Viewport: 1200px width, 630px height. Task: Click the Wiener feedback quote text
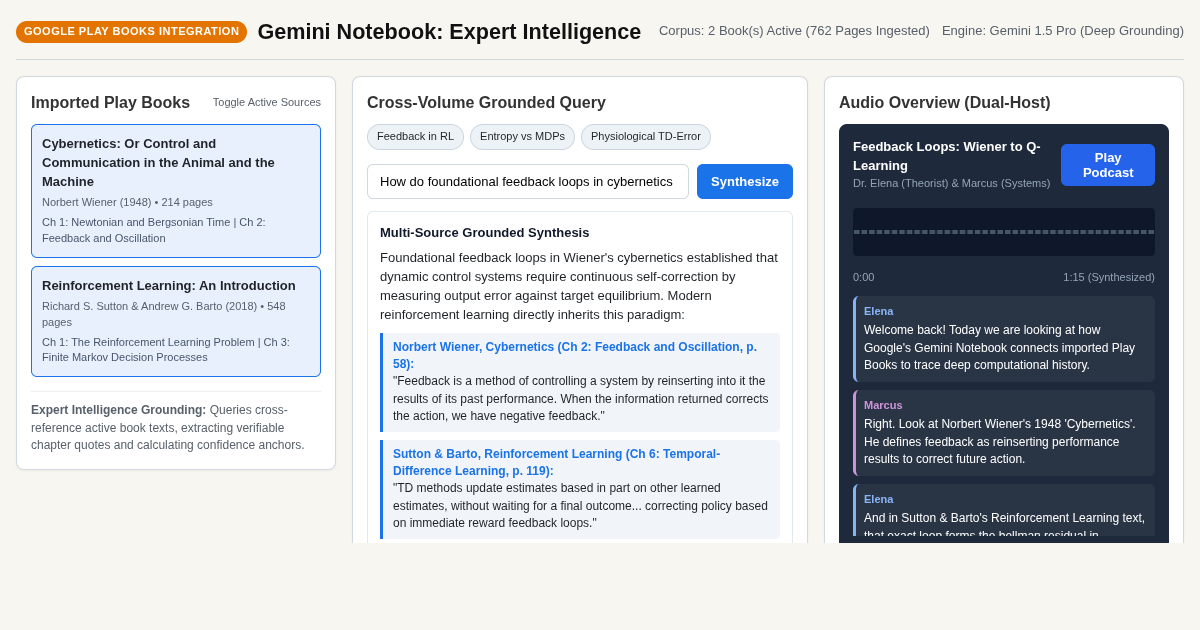click(x=581, y=399)
